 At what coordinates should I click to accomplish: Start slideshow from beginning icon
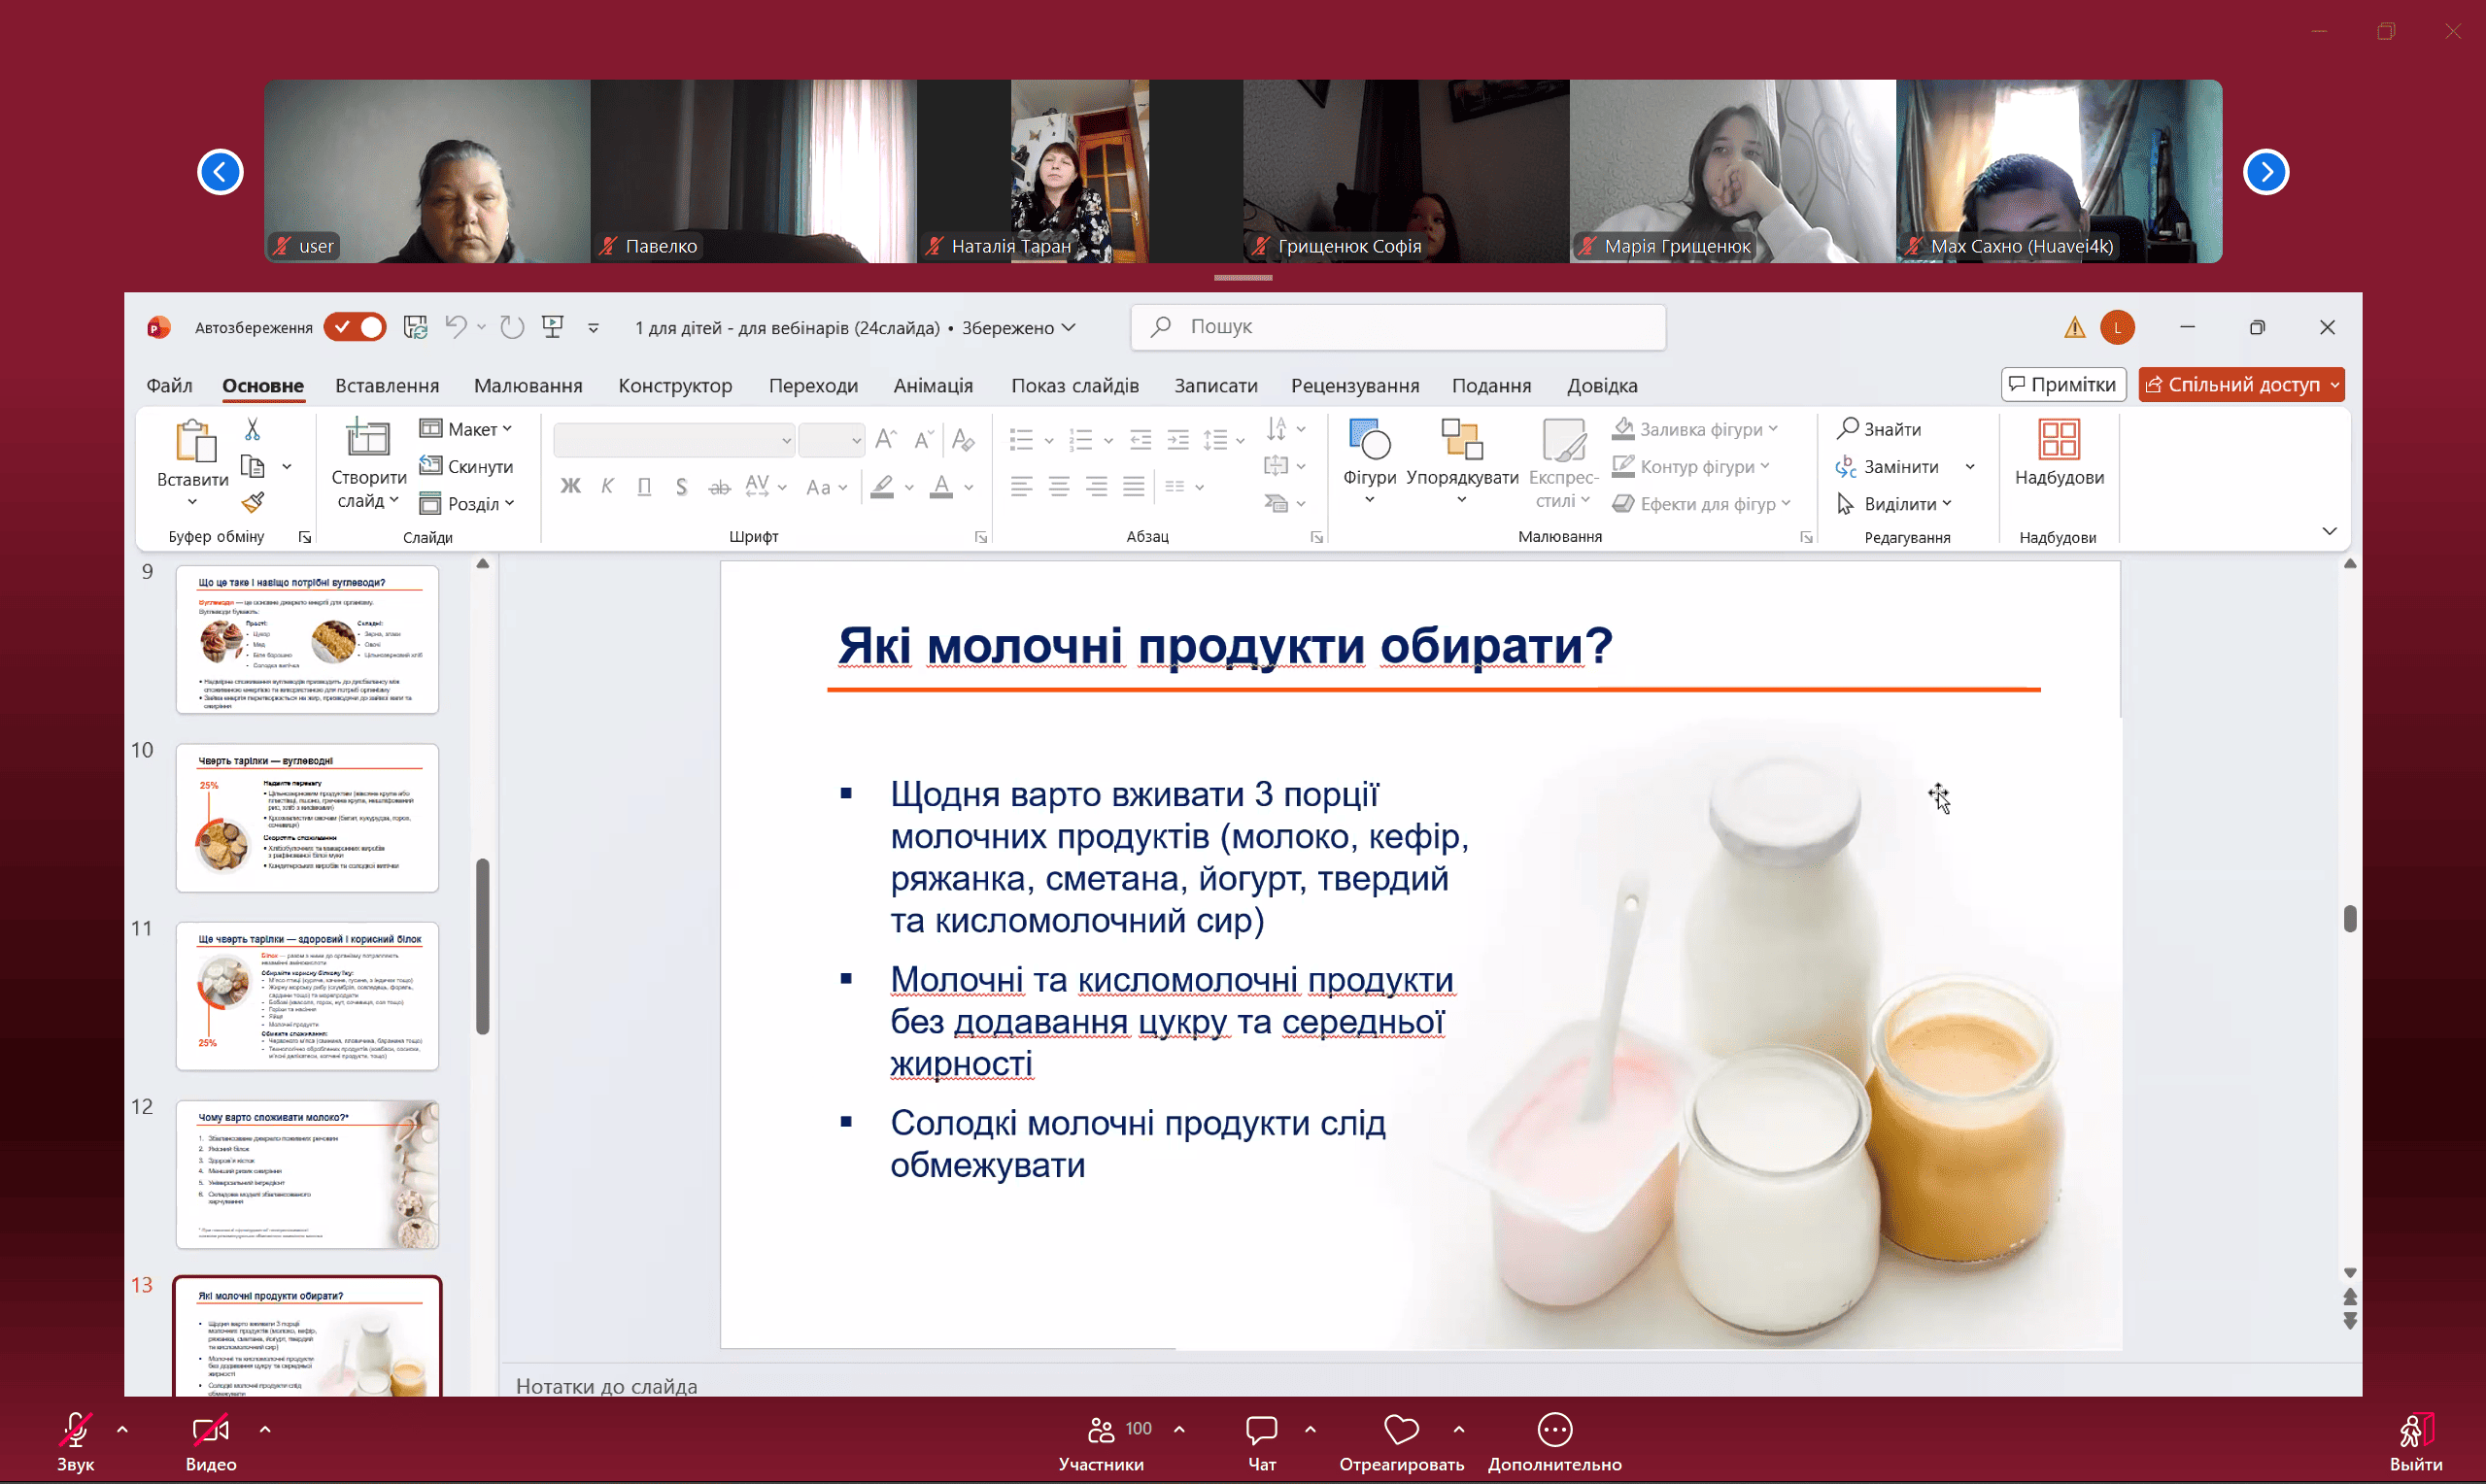tap(553, 327)
